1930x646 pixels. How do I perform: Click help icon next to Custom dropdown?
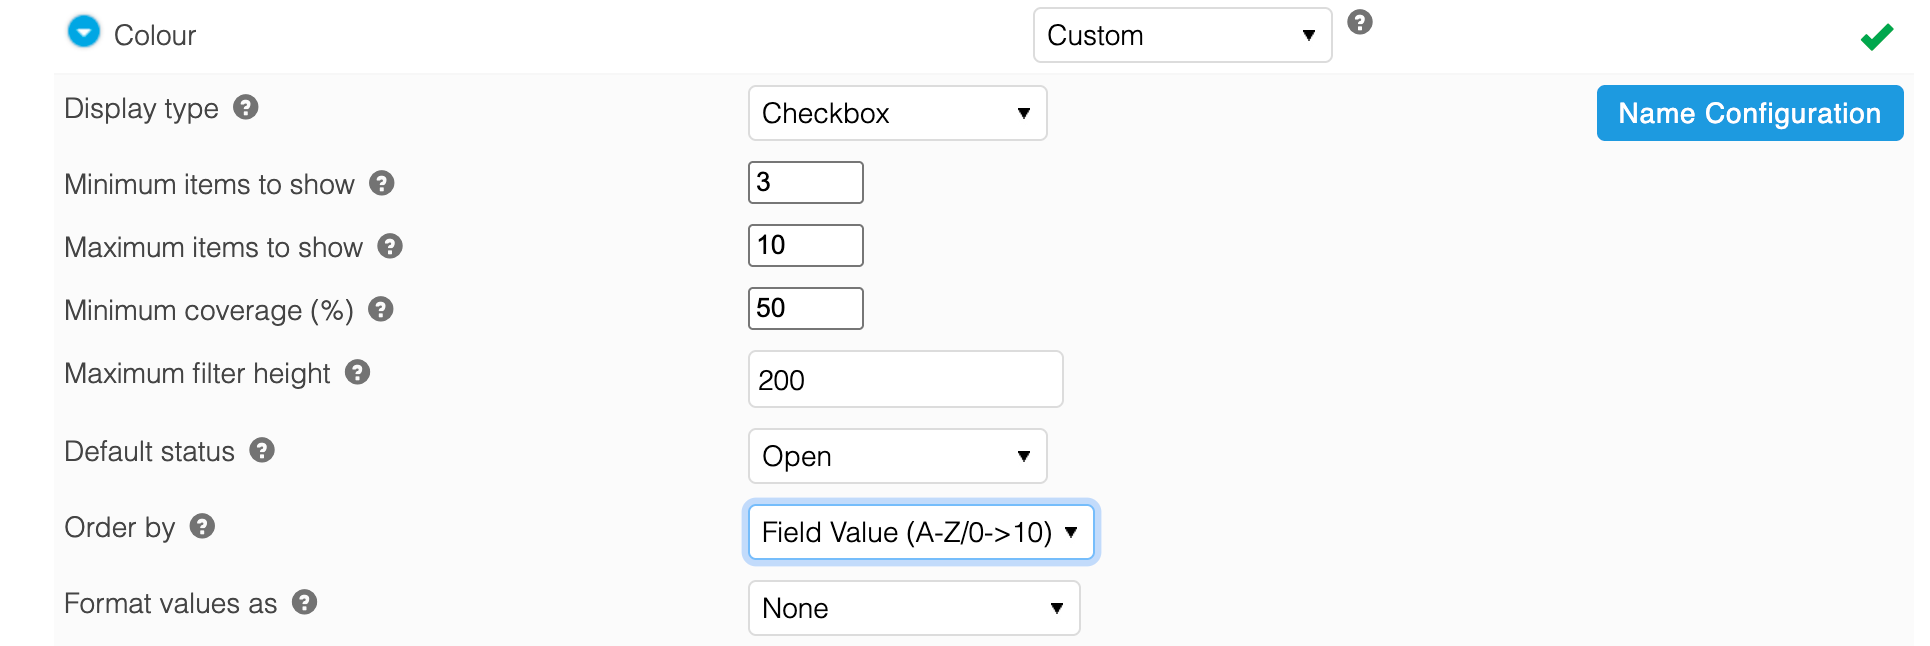[x=1360, y=22]
